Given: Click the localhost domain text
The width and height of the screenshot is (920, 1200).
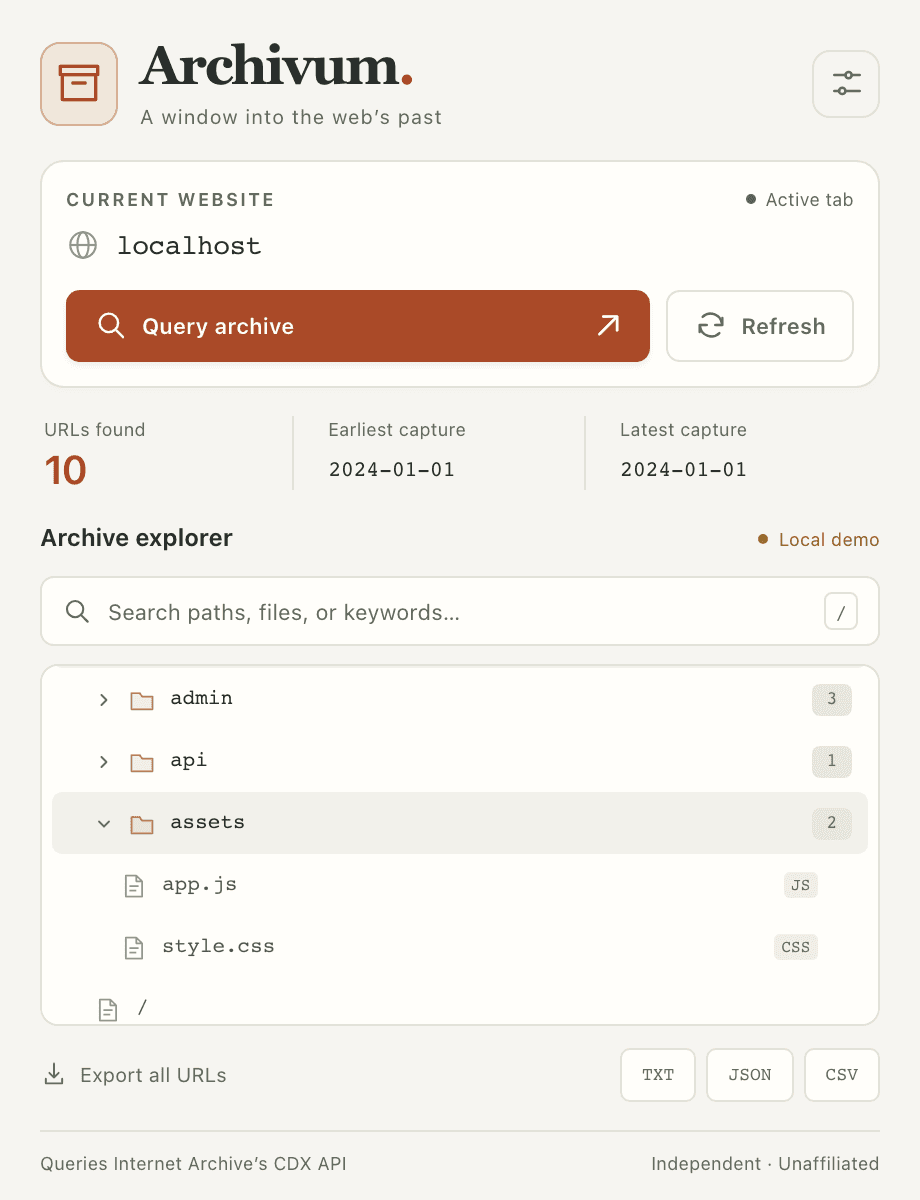Looking at the screenshot, I should [190, 246].
